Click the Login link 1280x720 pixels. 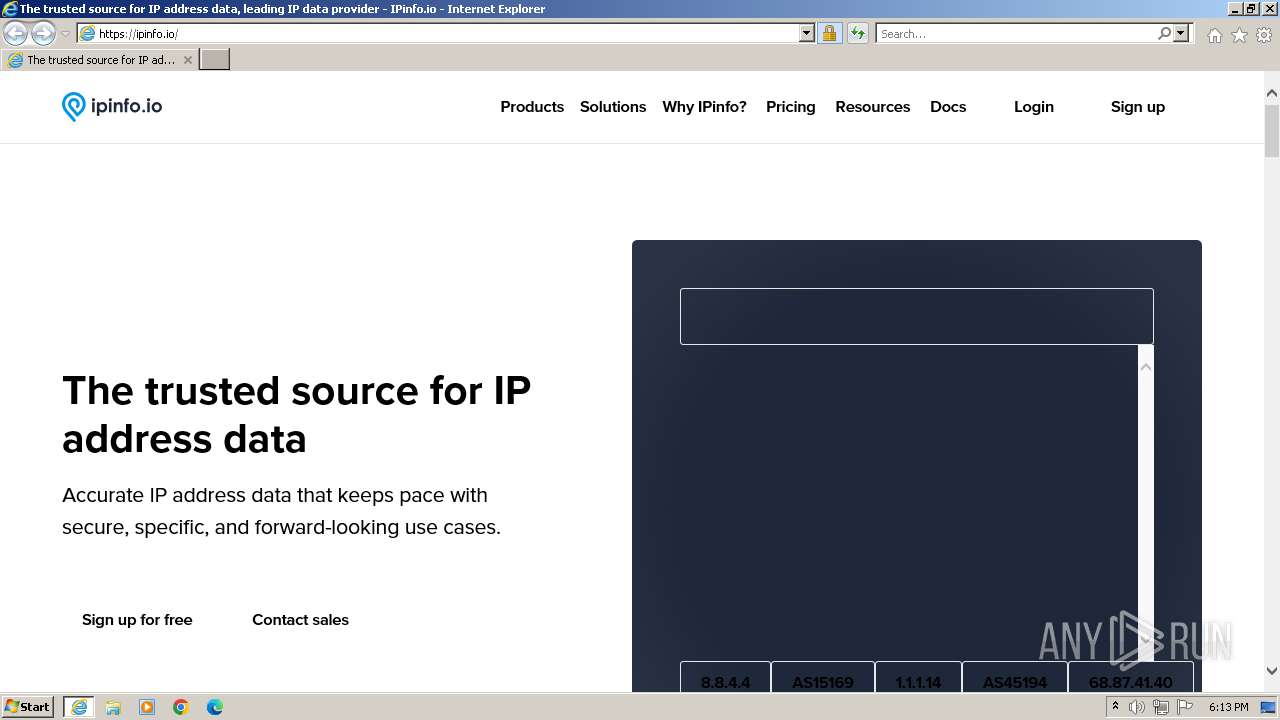click(1033, 107)
